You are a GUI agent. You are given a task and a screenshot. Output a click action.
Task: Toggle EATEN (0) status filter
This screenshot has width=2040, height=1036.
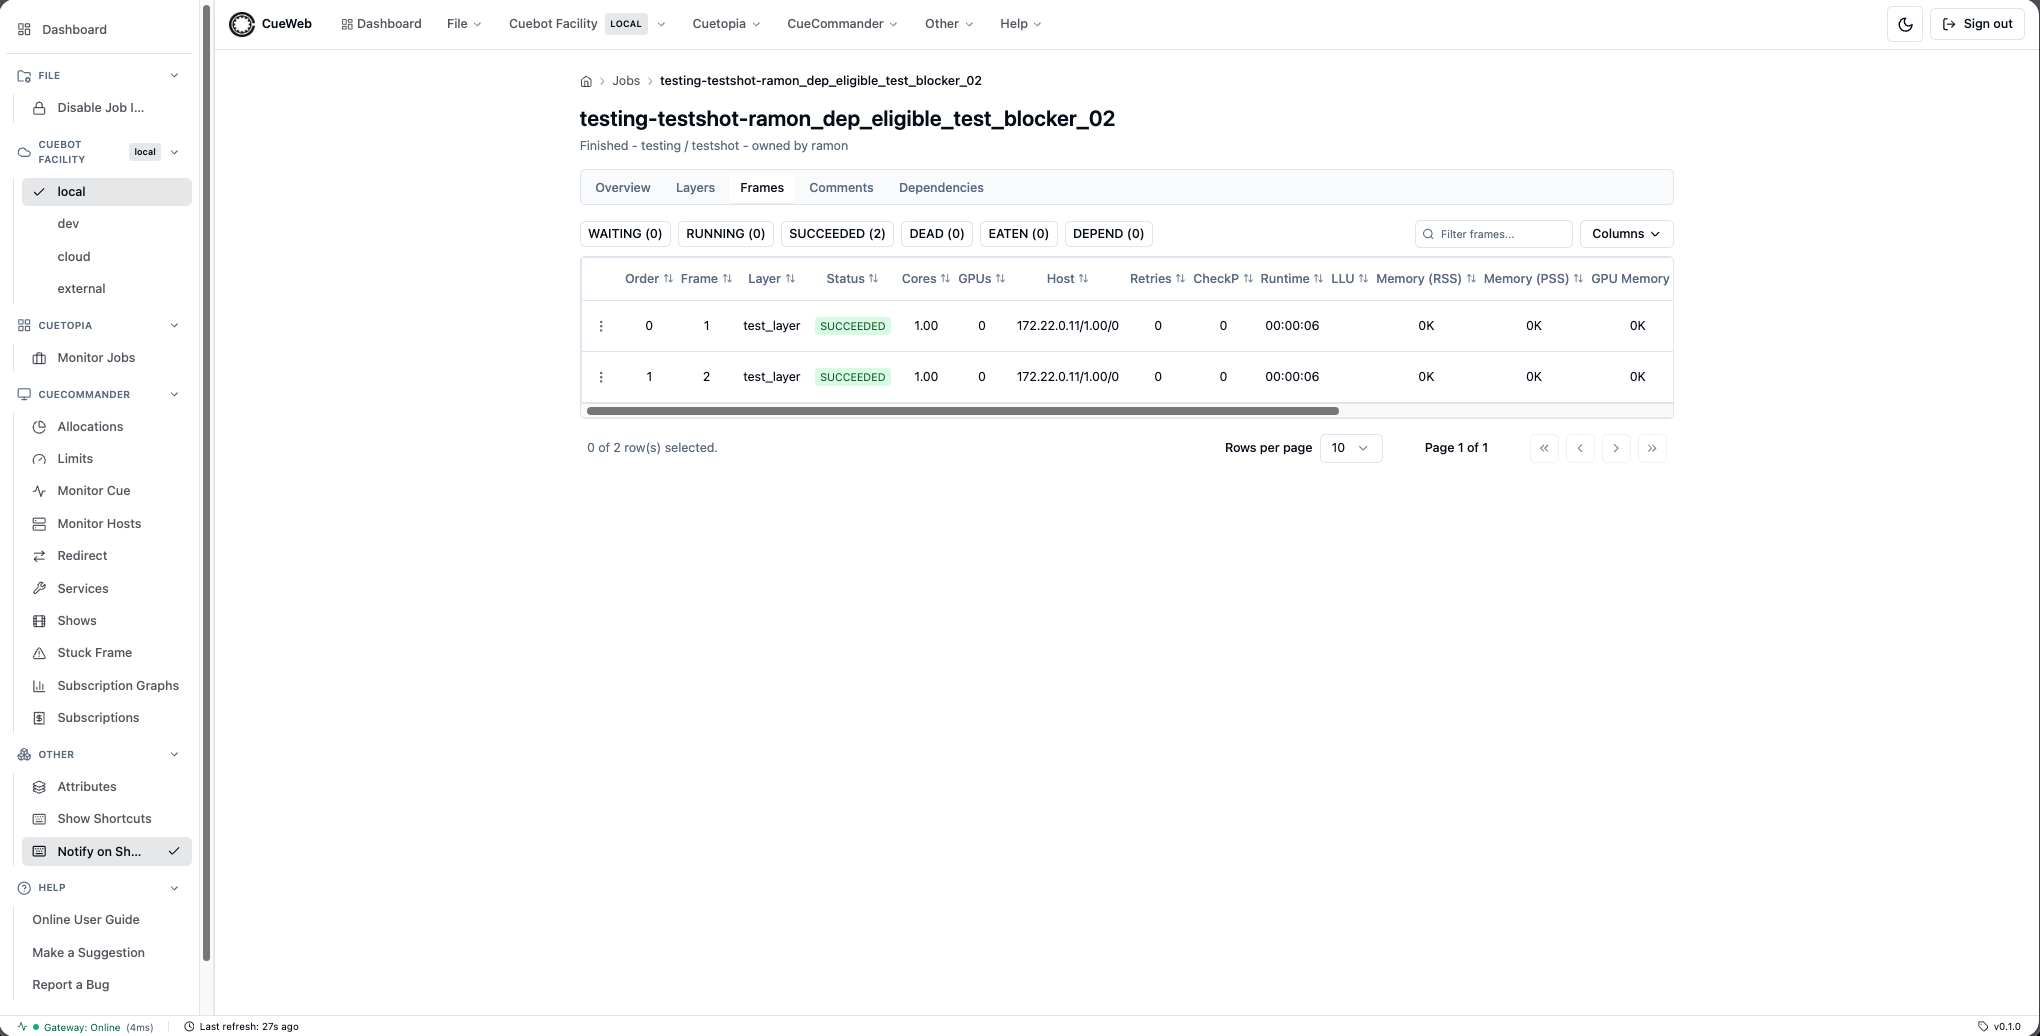pos(1018,234)
